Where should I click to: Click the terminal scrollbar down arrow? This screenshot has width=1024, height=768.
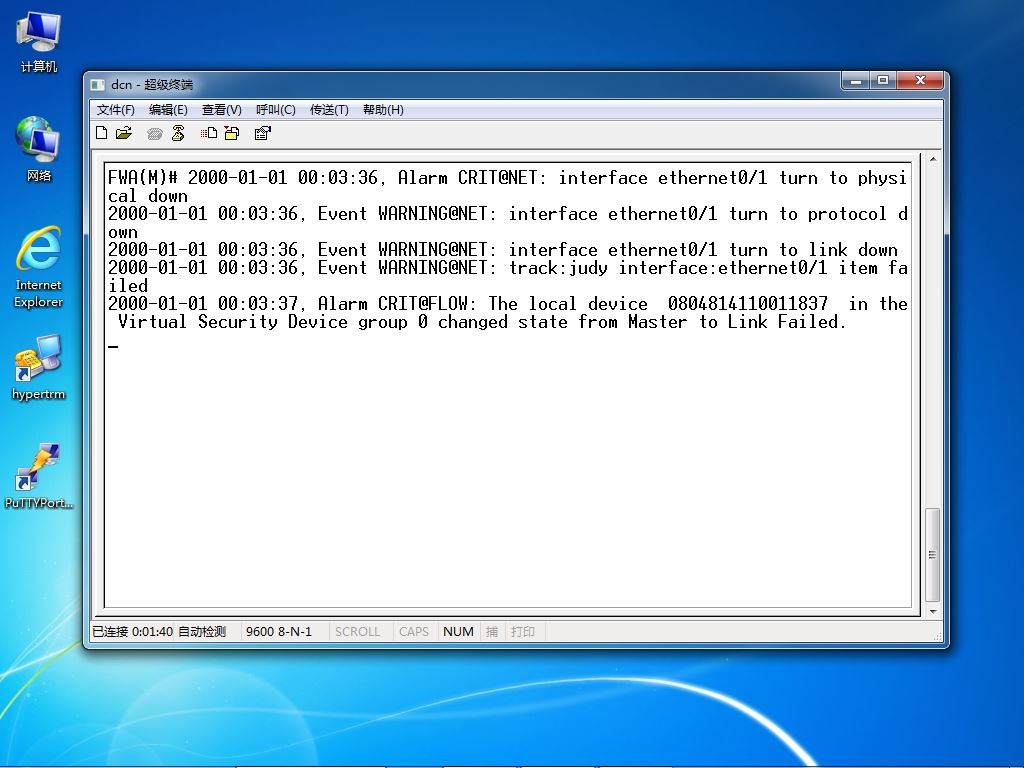coord(933,611)
